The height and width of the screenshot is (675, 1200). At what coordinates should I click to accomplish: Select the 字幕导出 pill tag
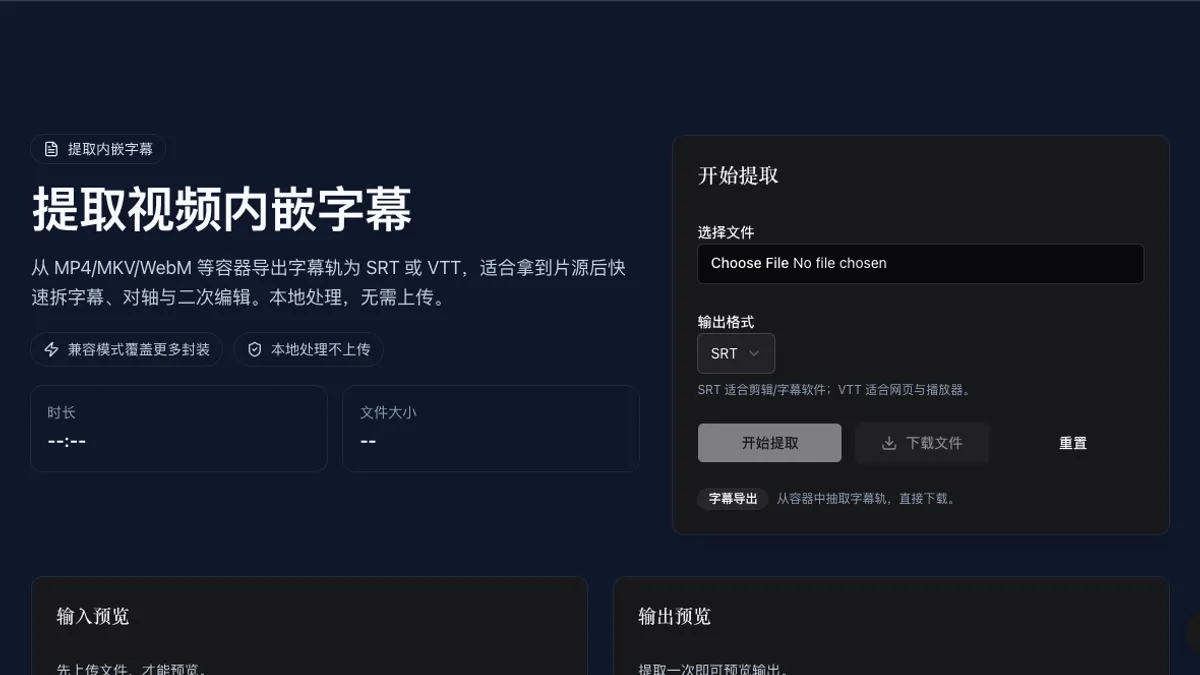(733, 498)
